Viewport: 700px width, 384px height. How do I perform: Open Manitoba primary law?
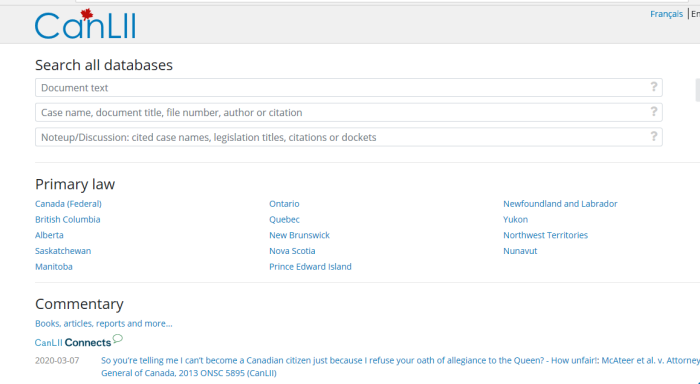click(x=54, y=267)
